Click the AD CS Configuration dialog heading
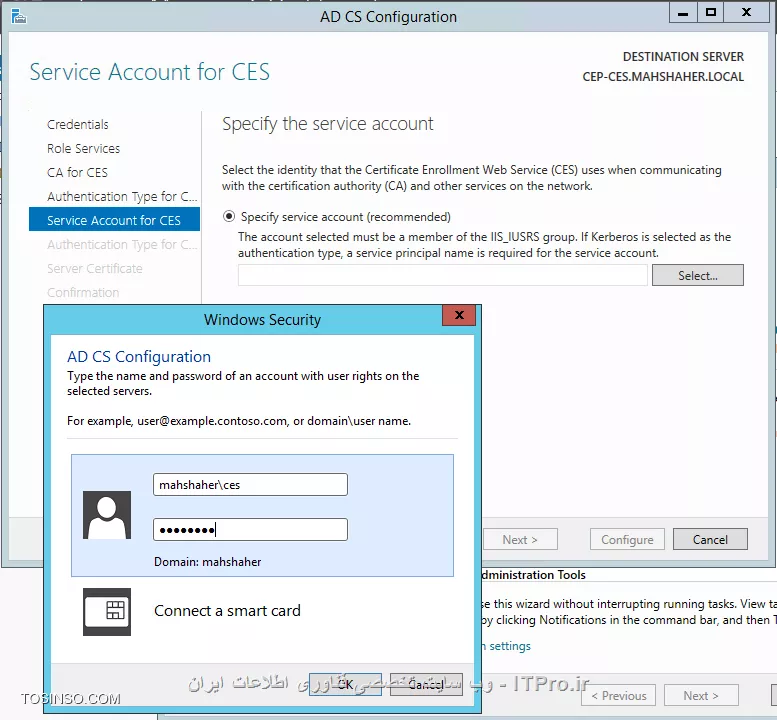Image resolution: width=777 pixels, height=720 pixels. click(139, 357)
